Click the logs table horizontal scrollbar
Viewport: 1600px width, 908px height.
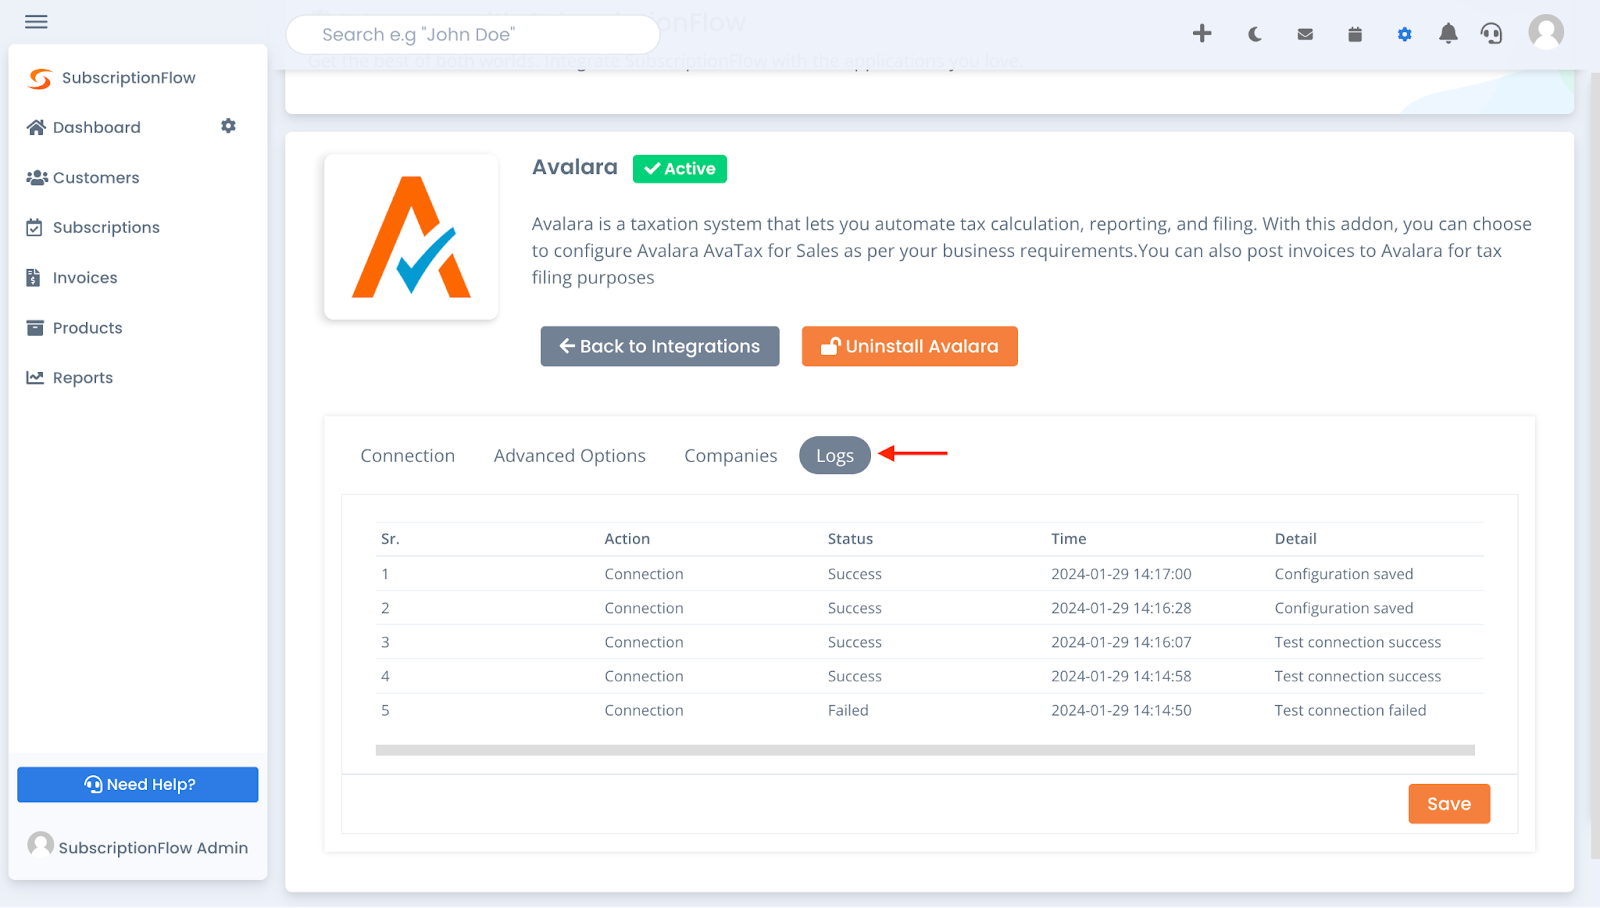[x=925, y=750]
